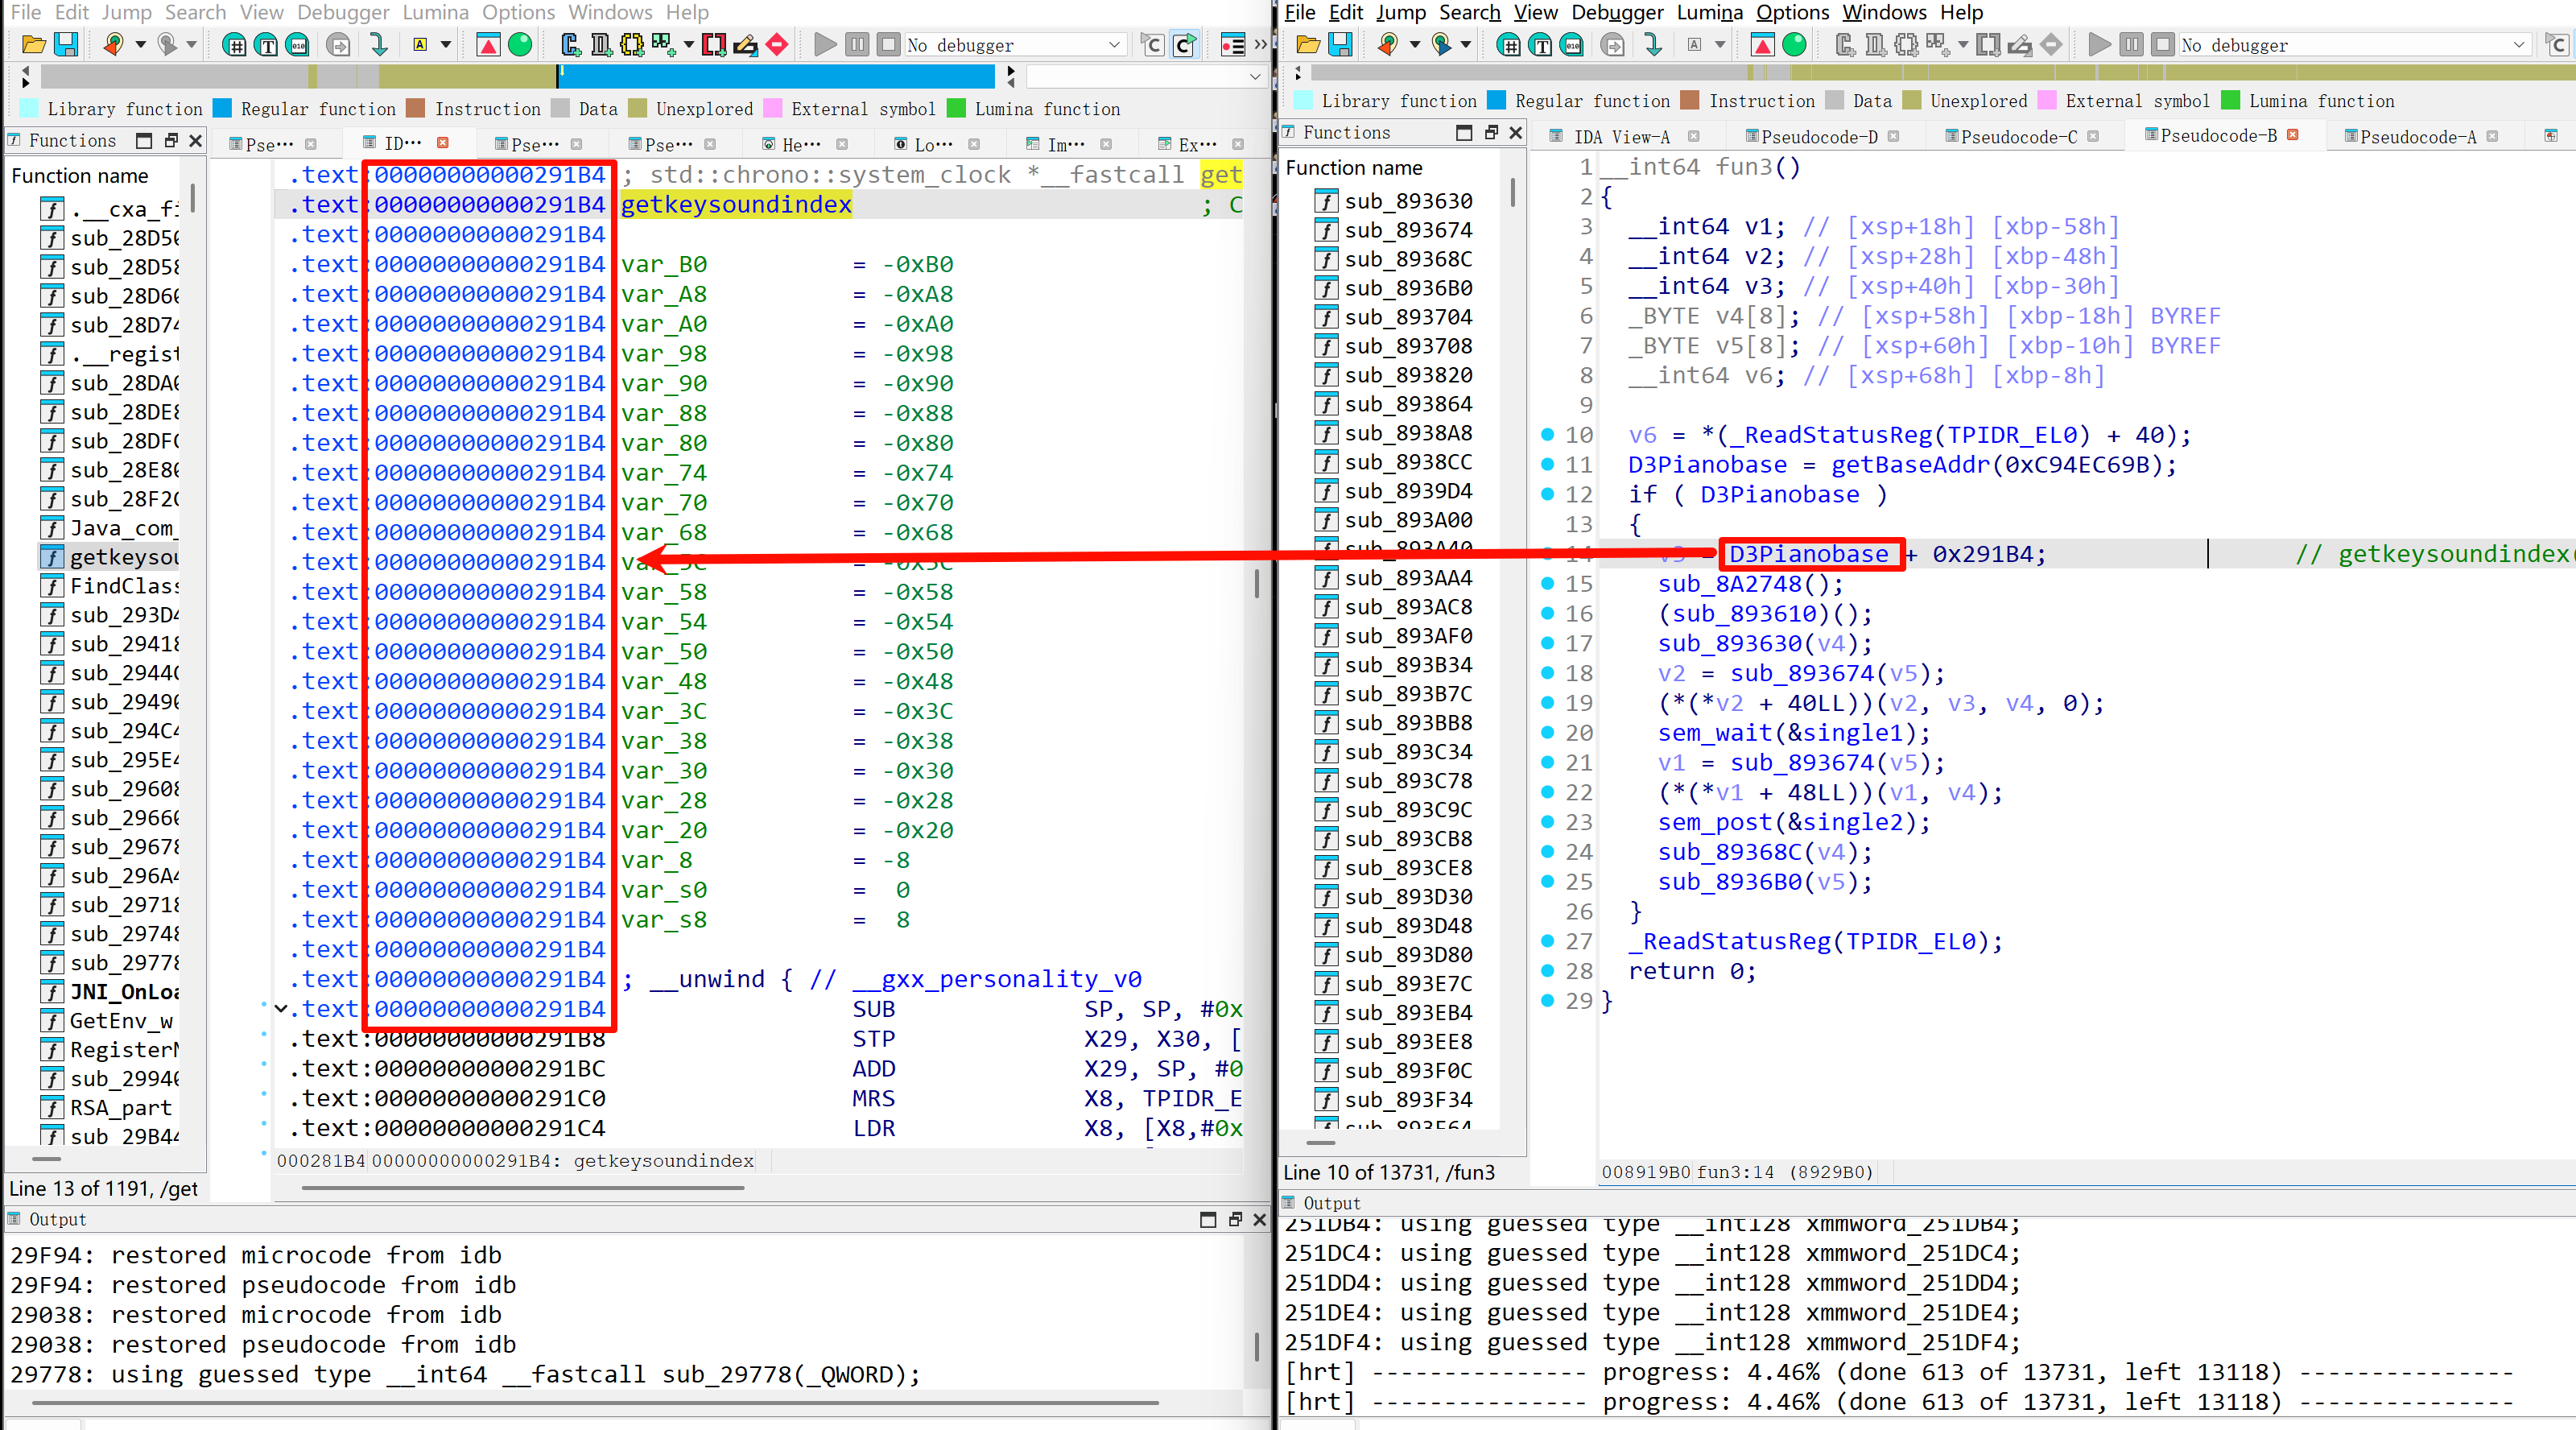This screenshot has width=2576, height=1430.
Task: Click hex '#' view icon in left toolbar
Action: [x=234, y=45]
